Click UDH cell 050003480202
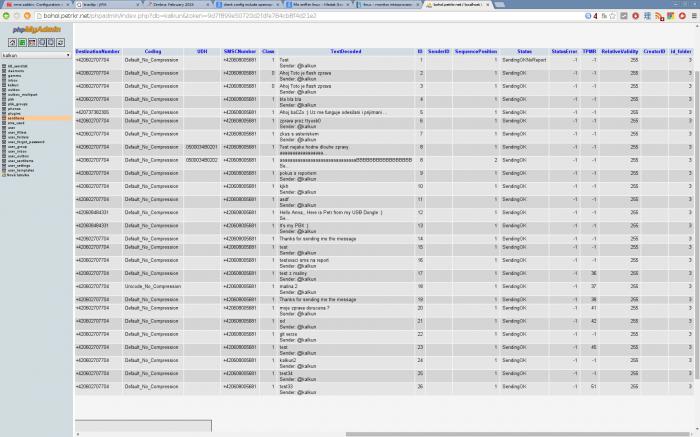 [202, 160]
